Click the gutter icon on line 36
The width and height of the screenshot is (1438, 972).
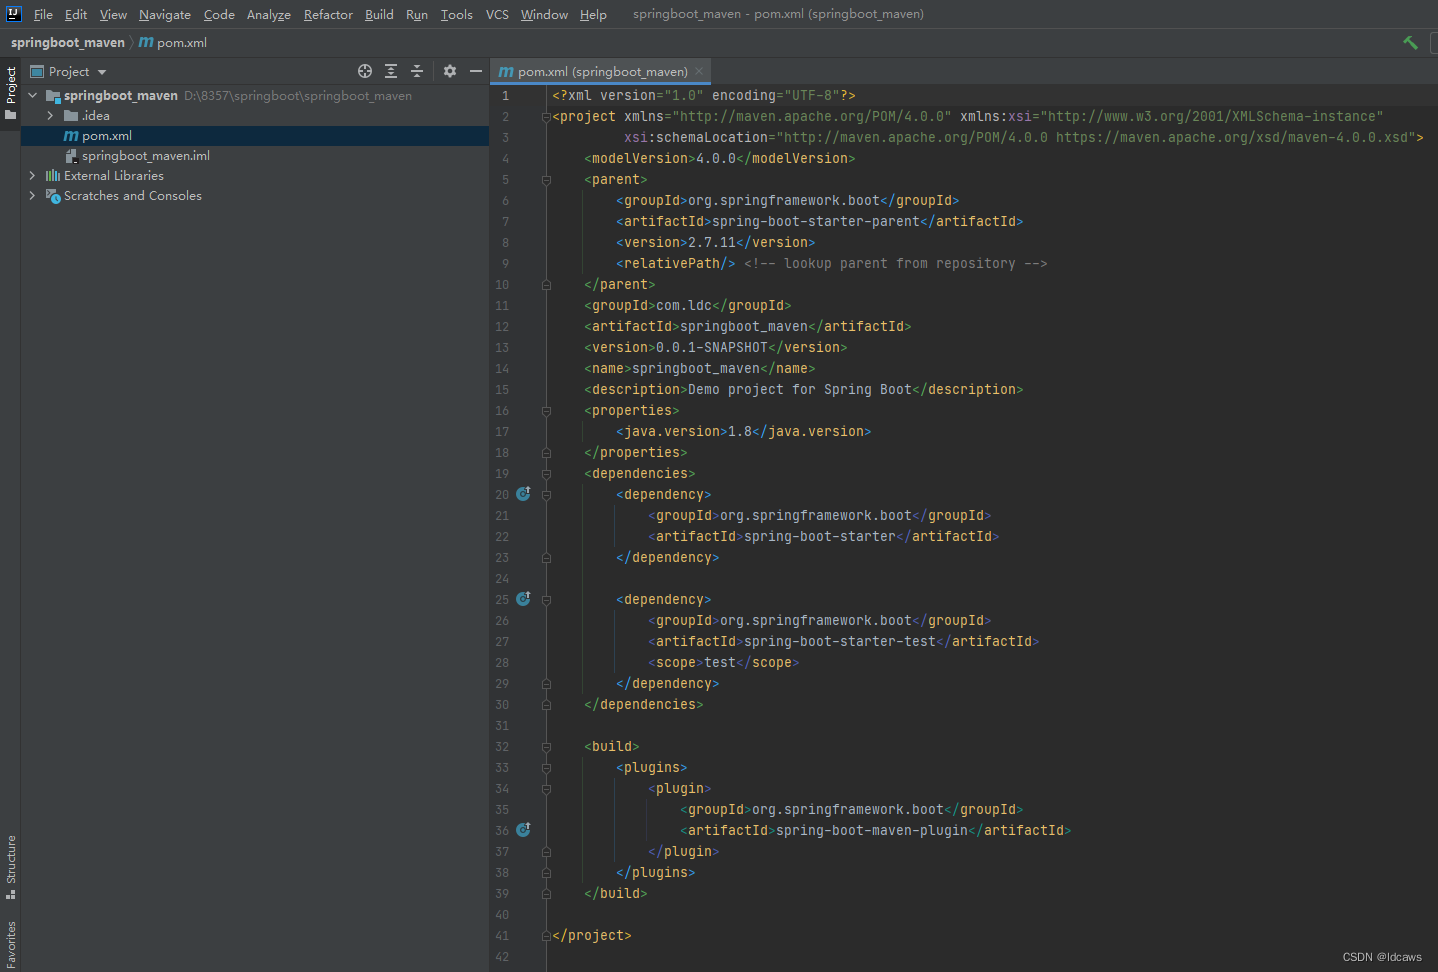pos(523,830)
